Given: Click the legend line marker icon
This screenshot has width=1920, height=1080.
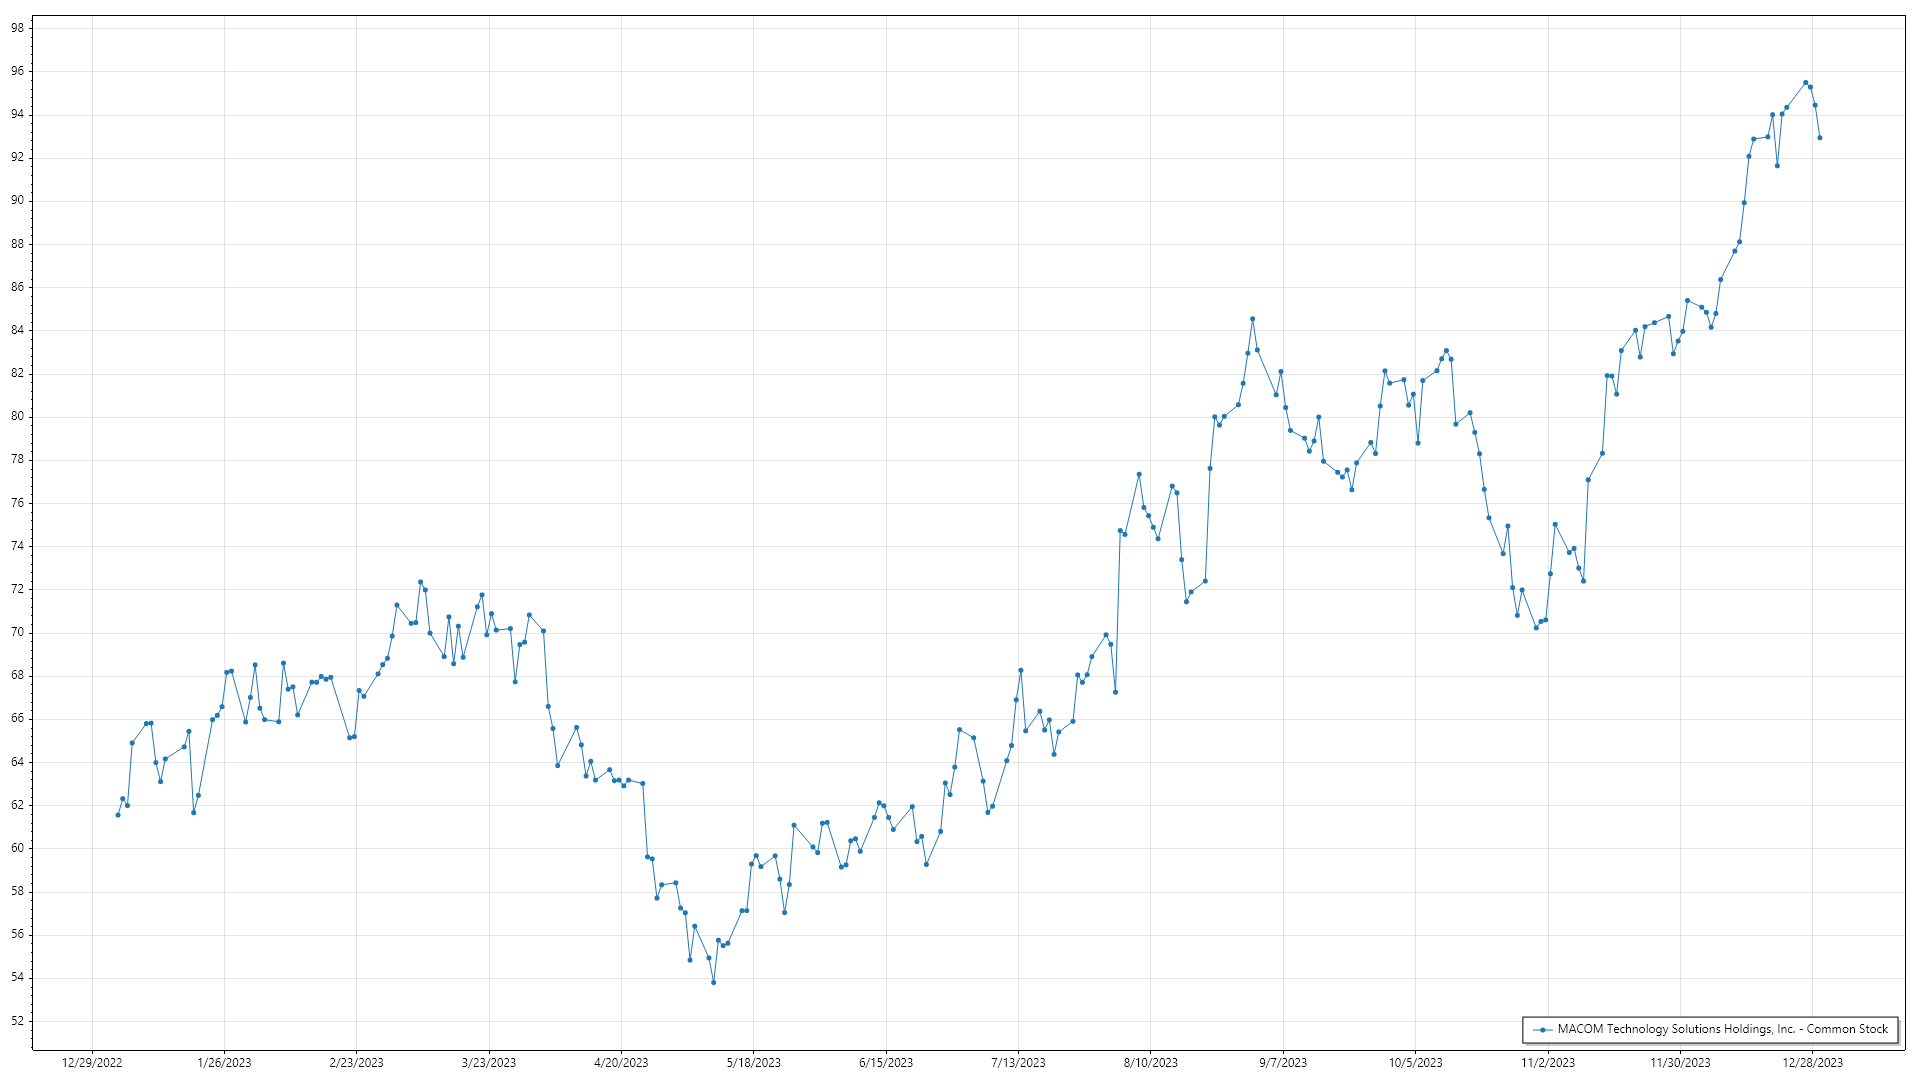Looking at the screenshot, I should [x=1543, y=1029].
